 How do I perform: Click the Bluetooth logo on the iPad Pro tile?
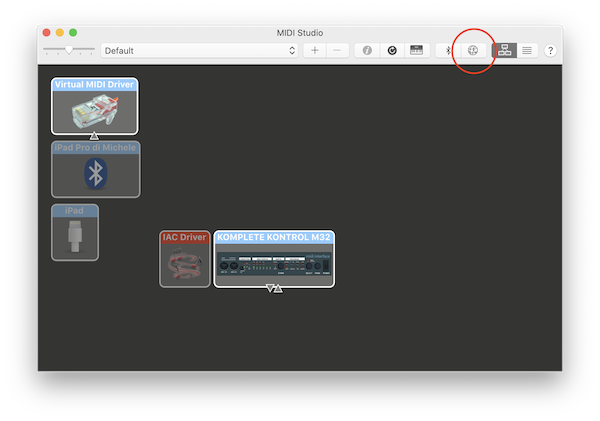pyautogui.click(x=95, y=173)
